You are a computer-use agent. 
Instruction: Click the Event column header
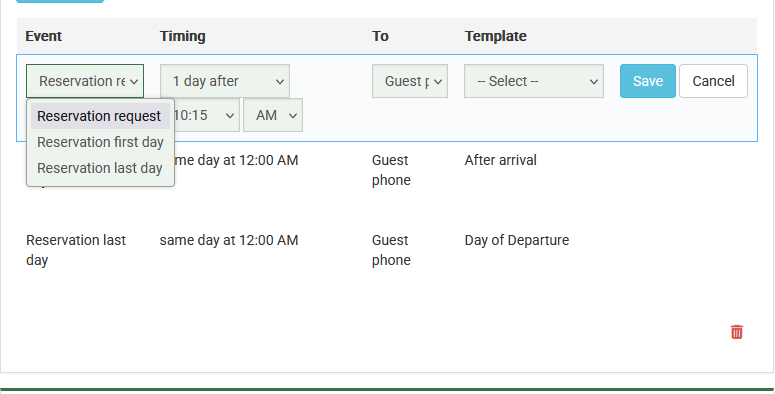43,36
